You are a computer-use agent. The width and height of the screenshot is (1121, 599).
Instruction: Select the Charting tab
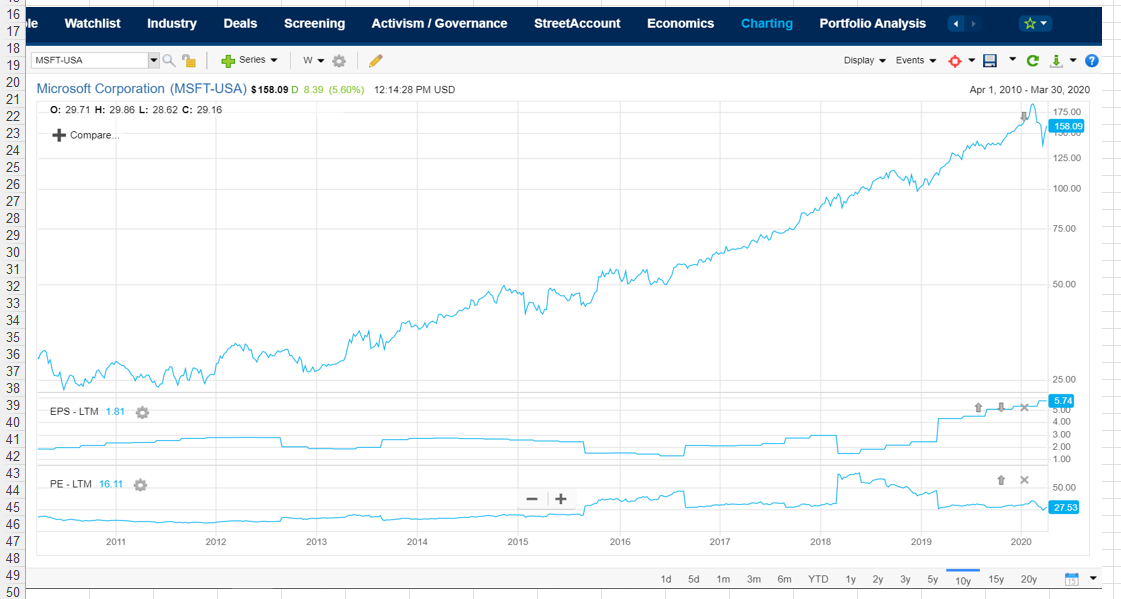[766, 24]
